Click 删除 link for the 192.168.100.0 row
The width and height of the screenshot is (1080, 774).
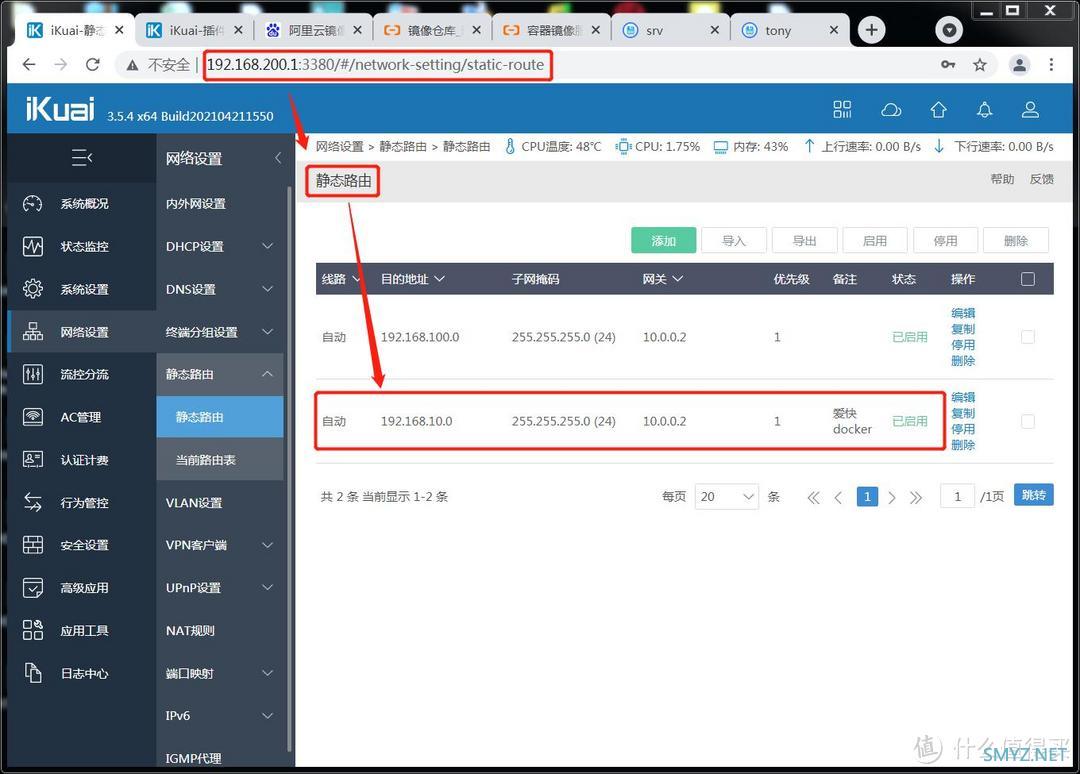point(963,360)
